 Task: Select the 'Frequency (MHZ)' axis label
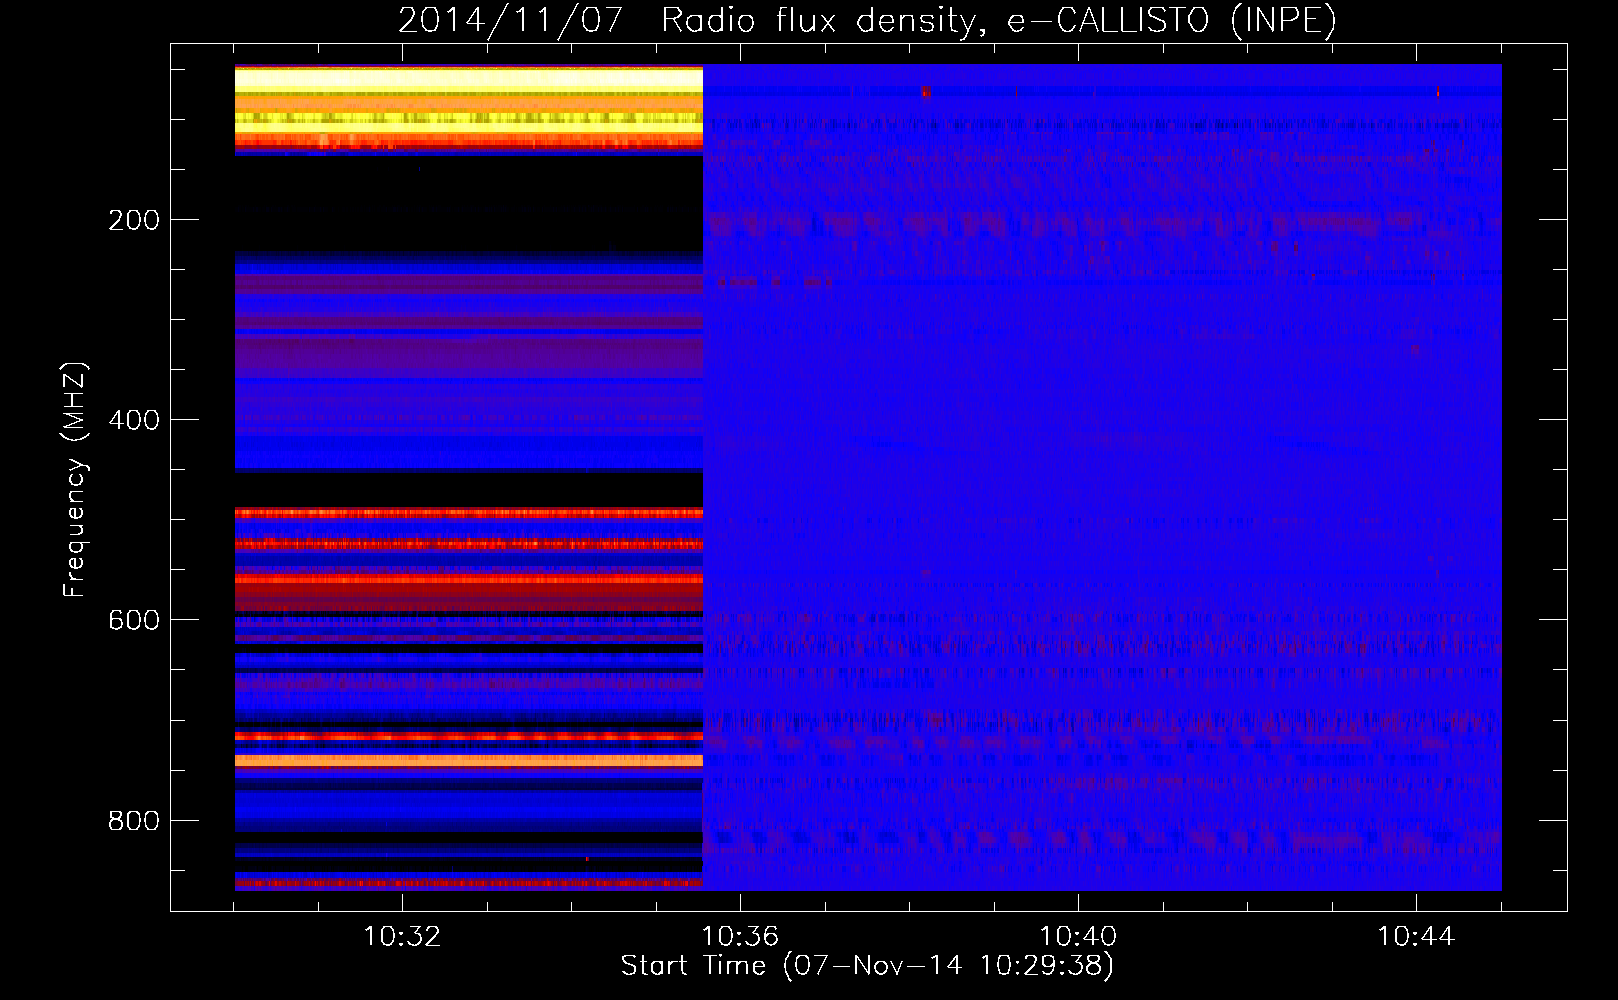(75, 480)
